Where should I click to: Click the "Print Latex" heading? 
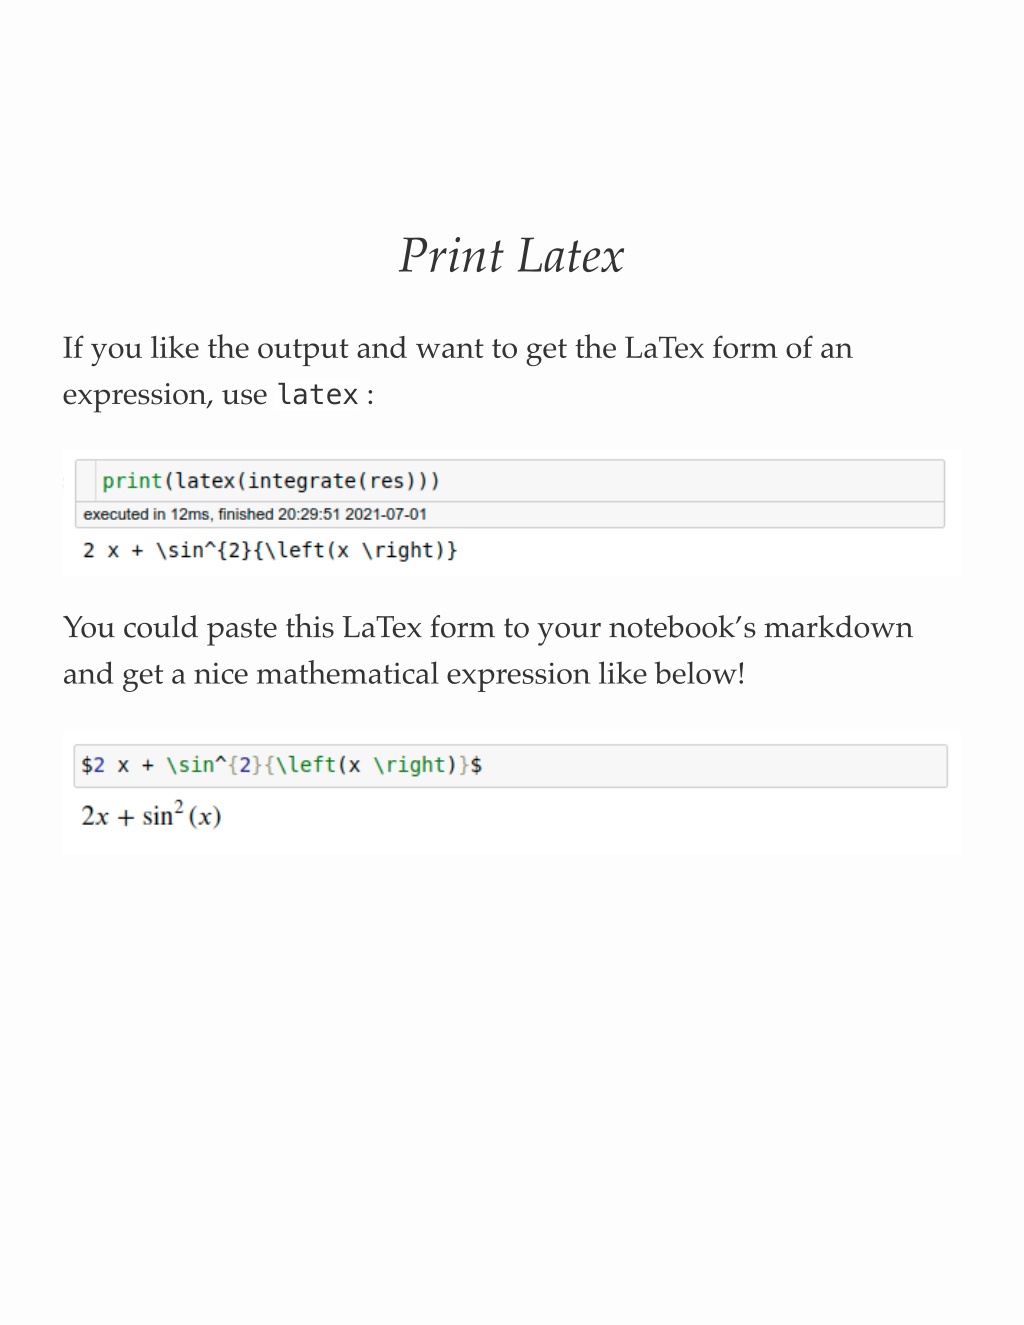pos(511,256)
